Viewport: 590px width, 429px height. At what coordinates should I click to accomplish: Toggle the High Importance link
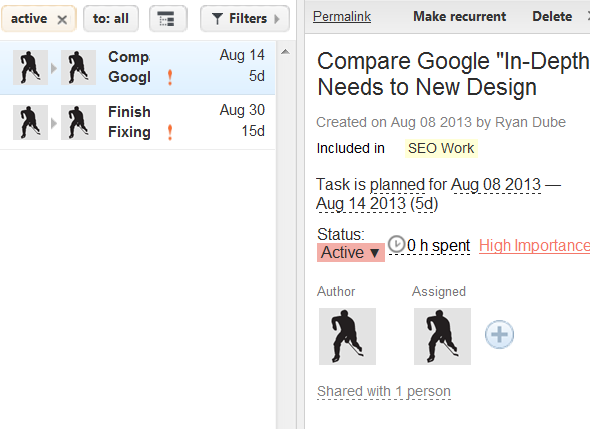click(534, 246)
